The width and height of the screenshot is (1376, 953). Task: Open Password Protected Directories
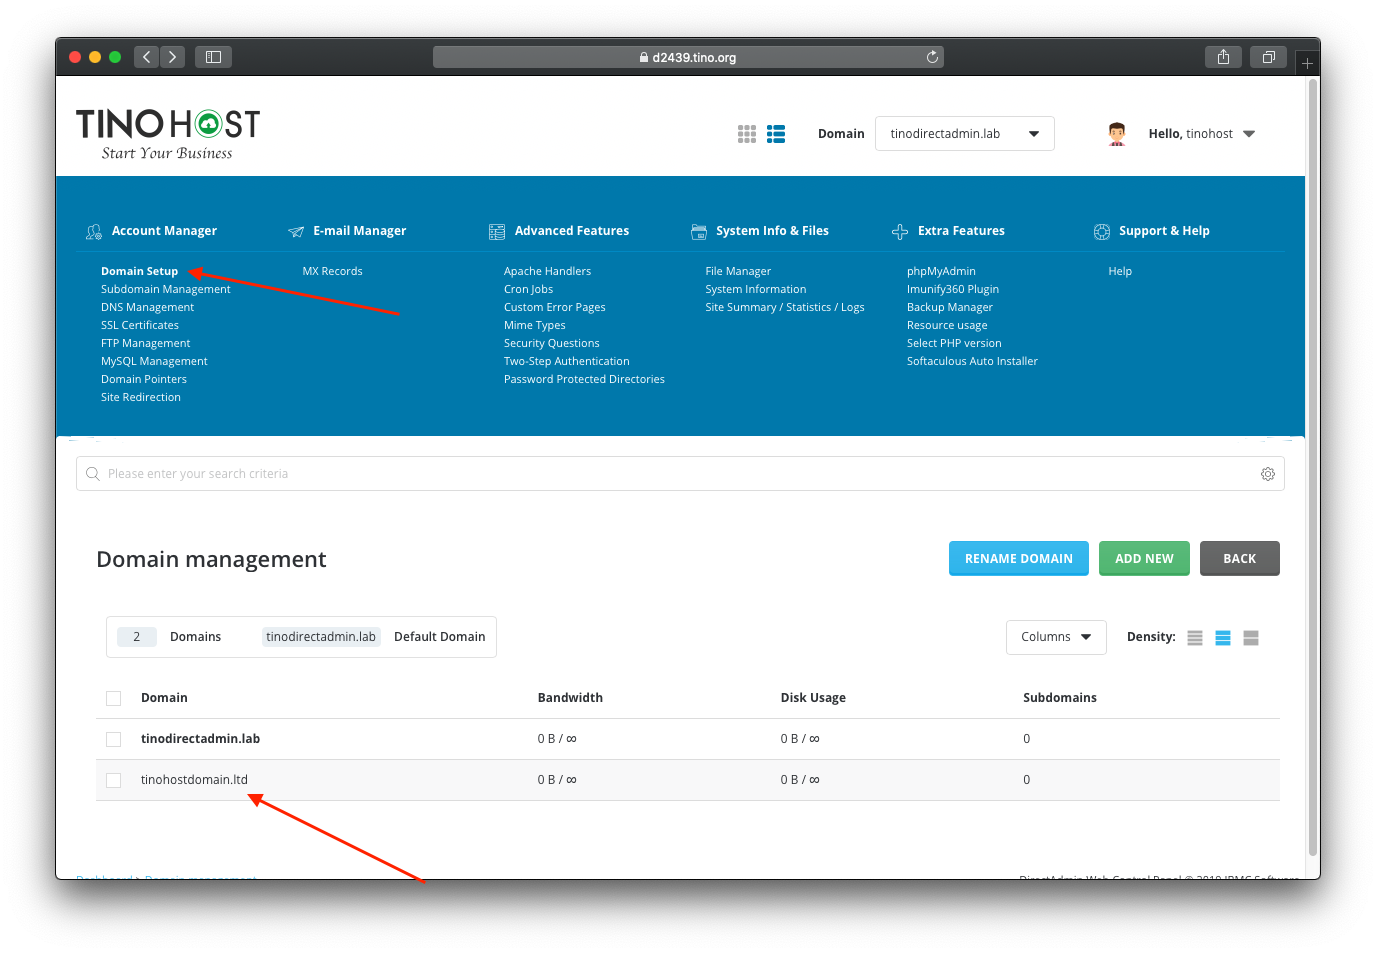point(584,379)
